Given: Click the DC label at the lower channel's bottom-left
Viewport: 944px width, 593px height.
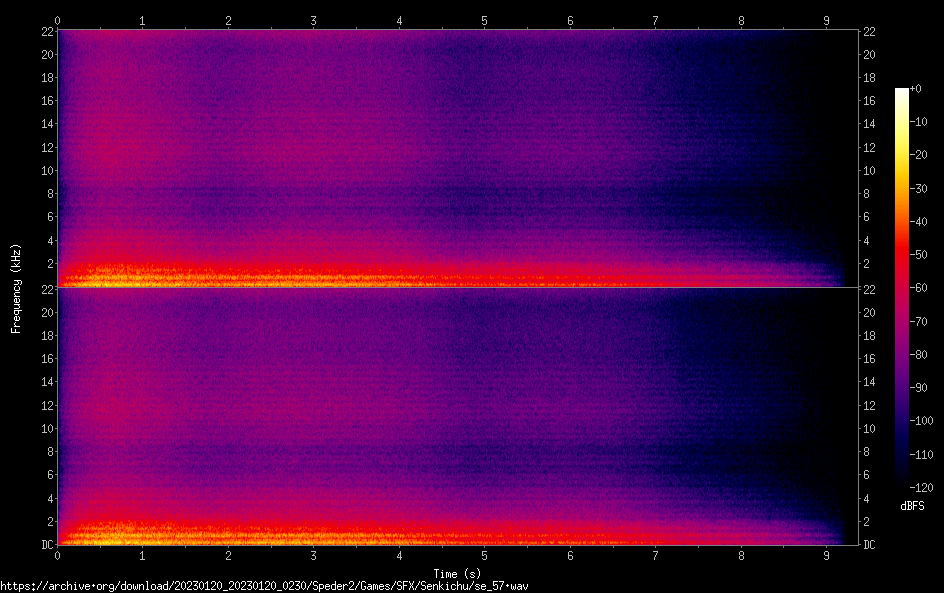Looking at the screenshot, I should 46,545.
